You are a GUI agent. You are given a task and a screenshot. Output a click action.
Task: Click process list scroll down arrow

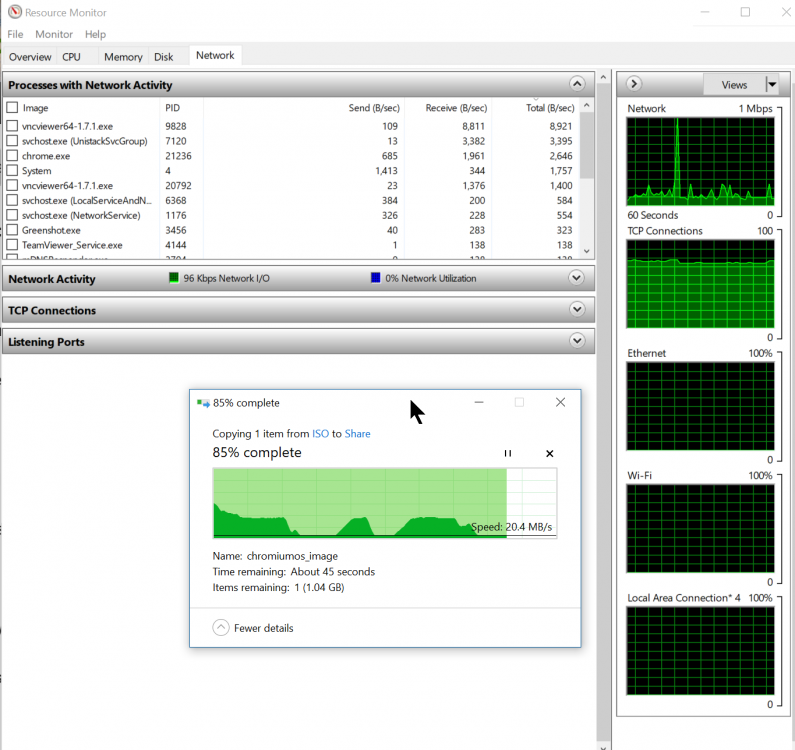587,251
